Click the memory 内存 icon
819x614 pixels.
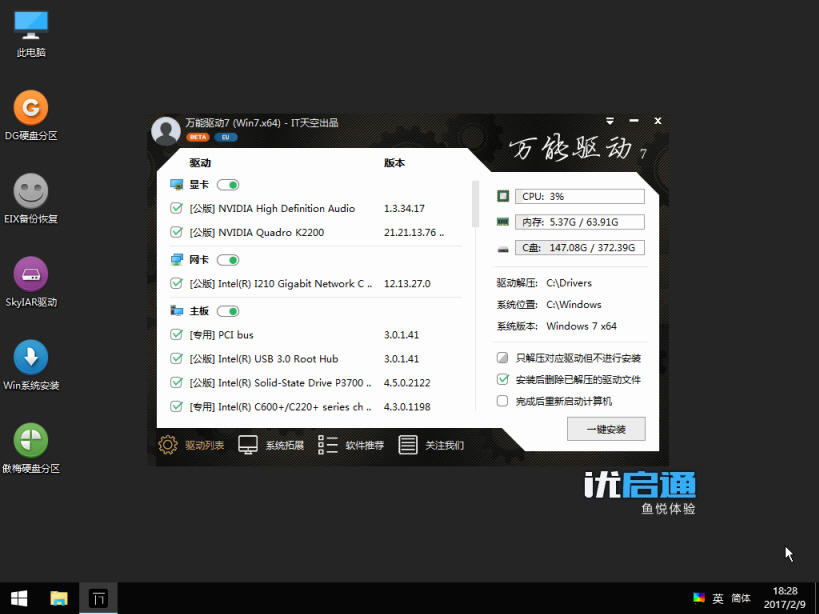tap(502, 222)
